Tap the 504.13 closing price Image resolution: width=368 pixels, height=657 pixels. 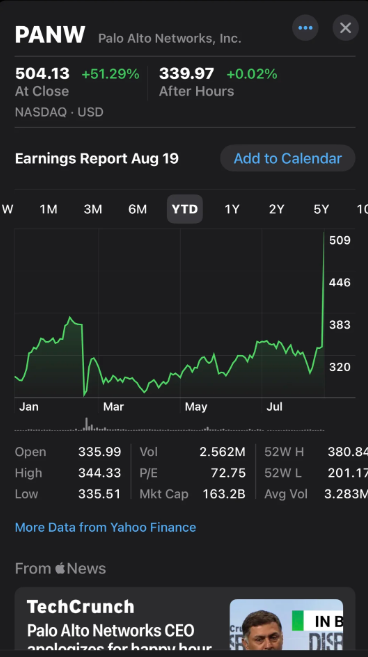click(42, 74)
